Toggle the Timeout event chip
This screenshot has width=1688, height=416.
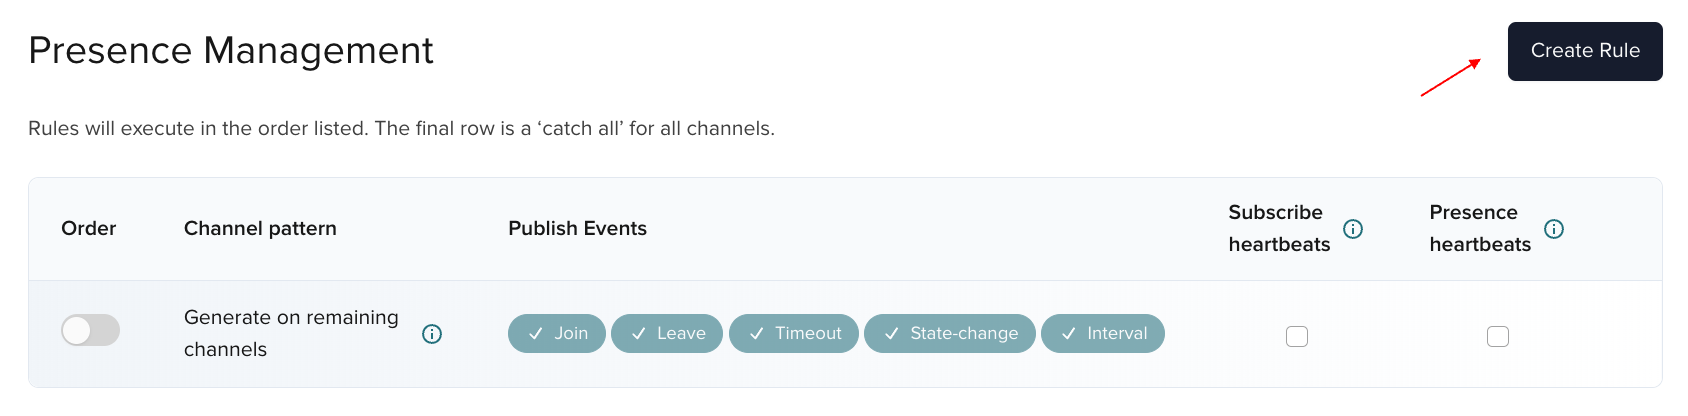coord(794,334)
